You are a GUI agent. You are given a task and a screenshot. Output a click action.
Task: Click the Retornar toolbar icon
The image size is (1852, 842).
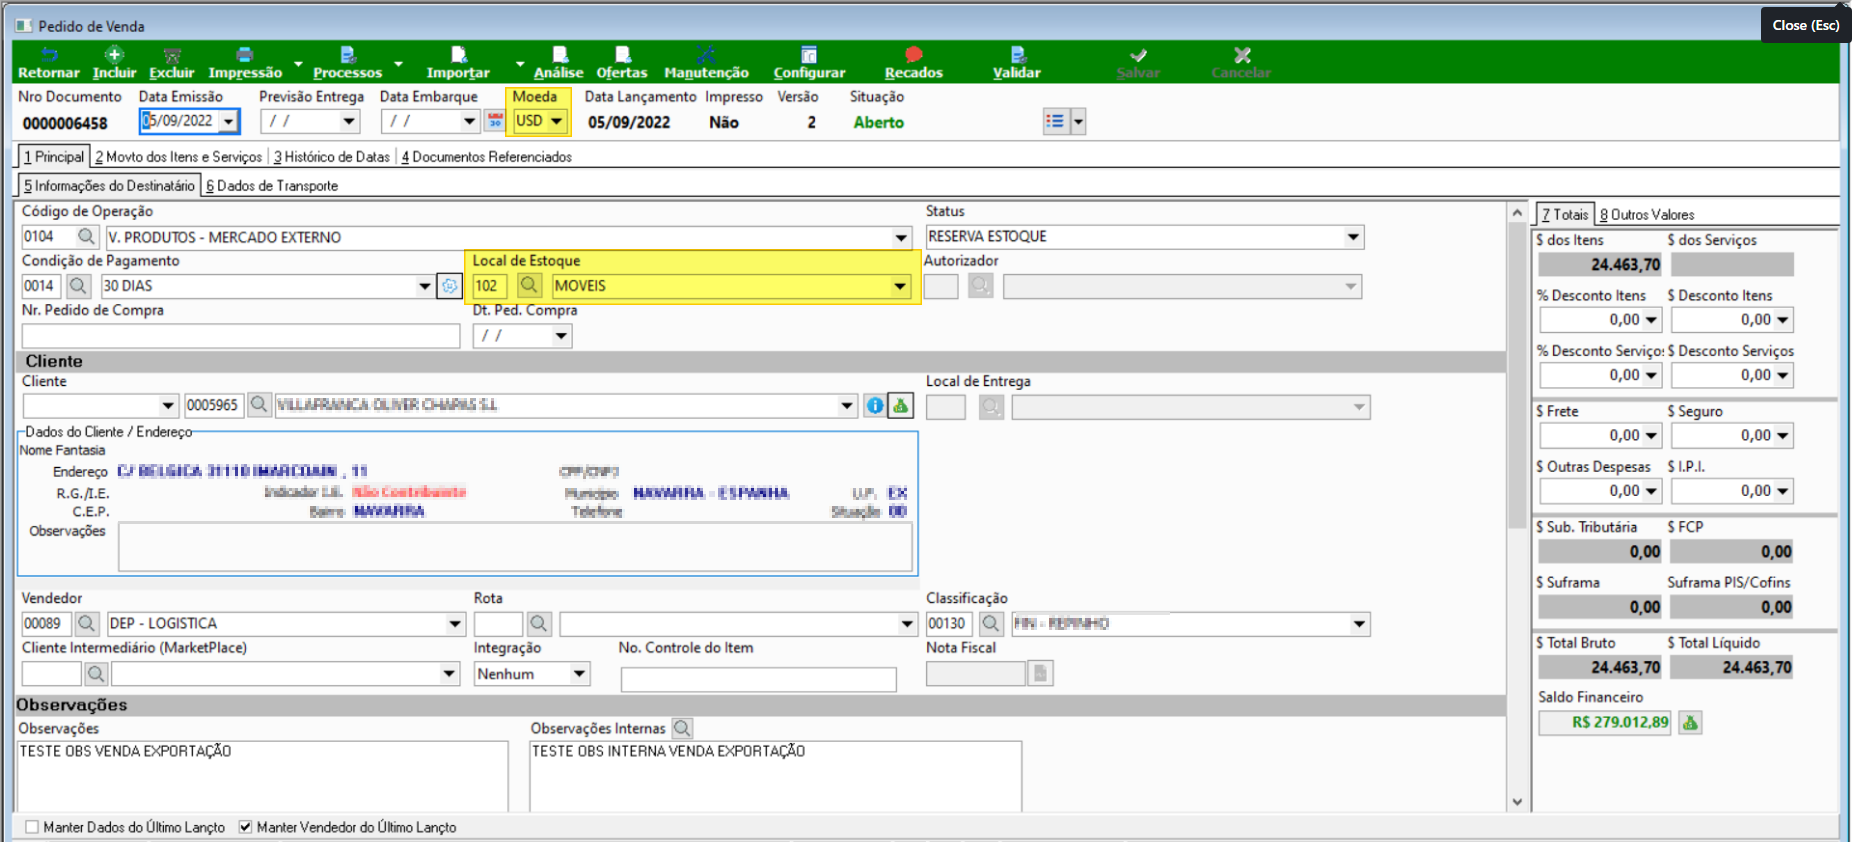tap(48, 62)
